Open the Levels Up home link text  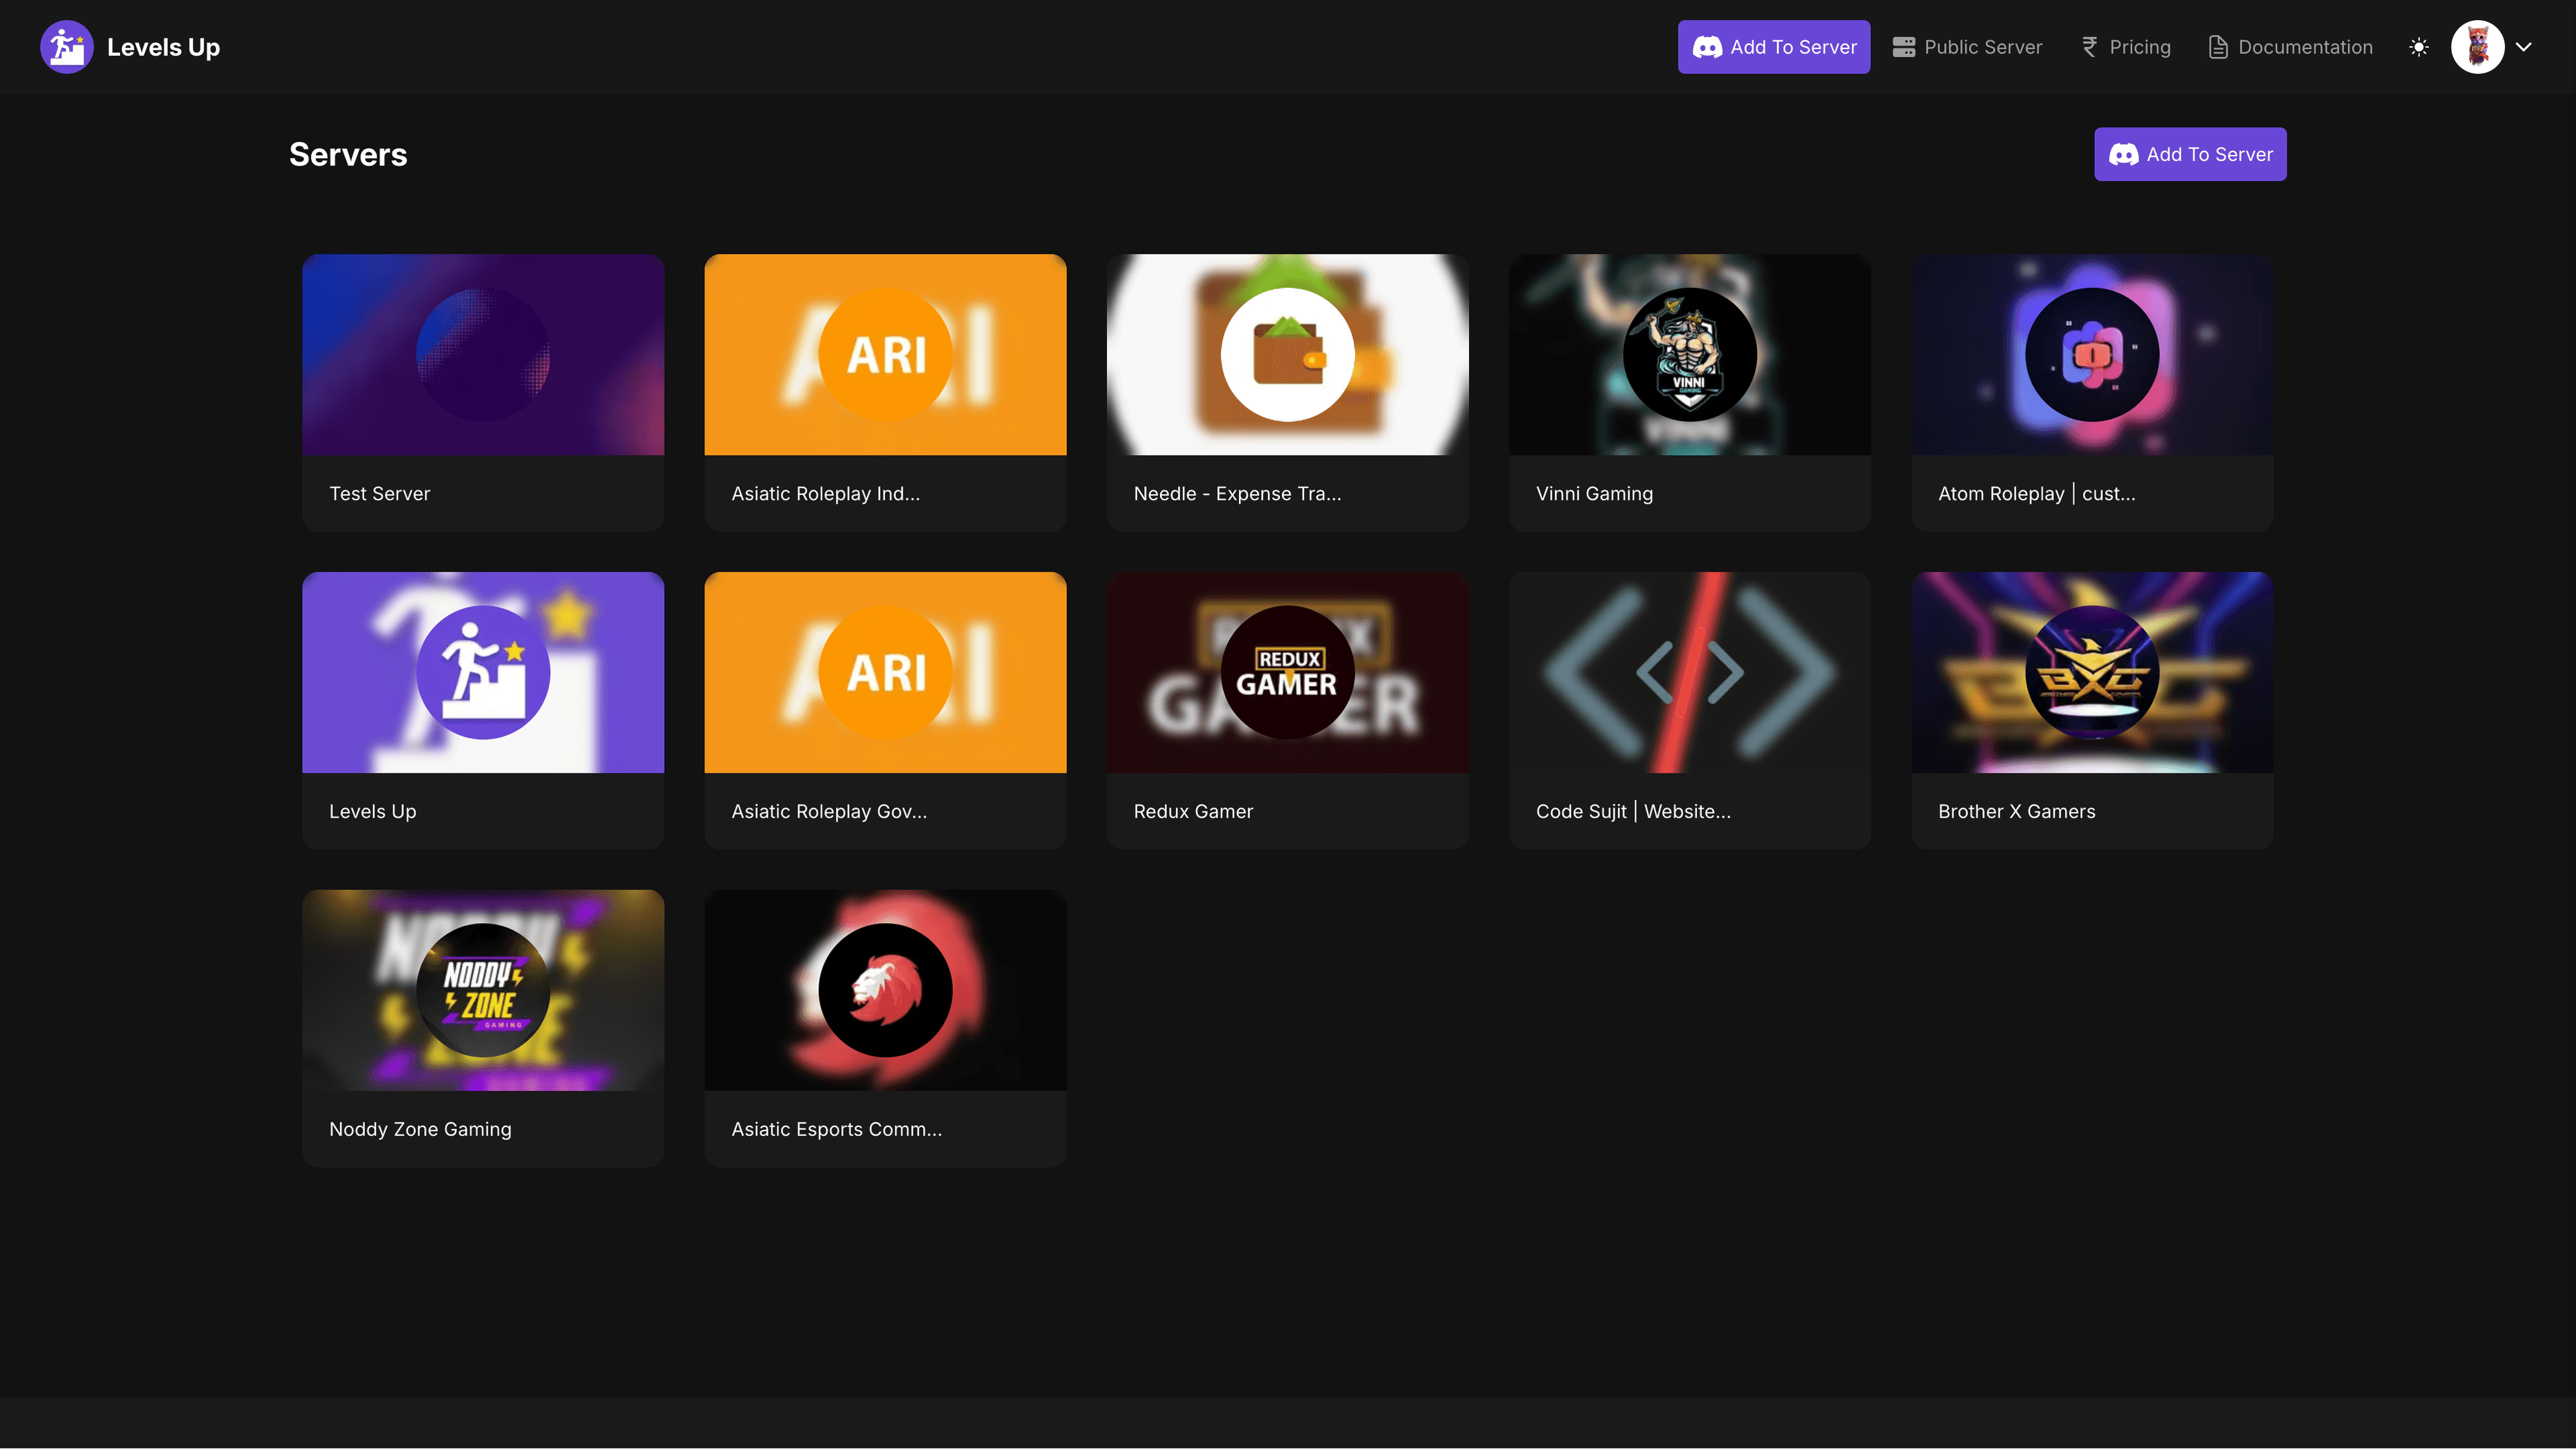coord(163,47)
